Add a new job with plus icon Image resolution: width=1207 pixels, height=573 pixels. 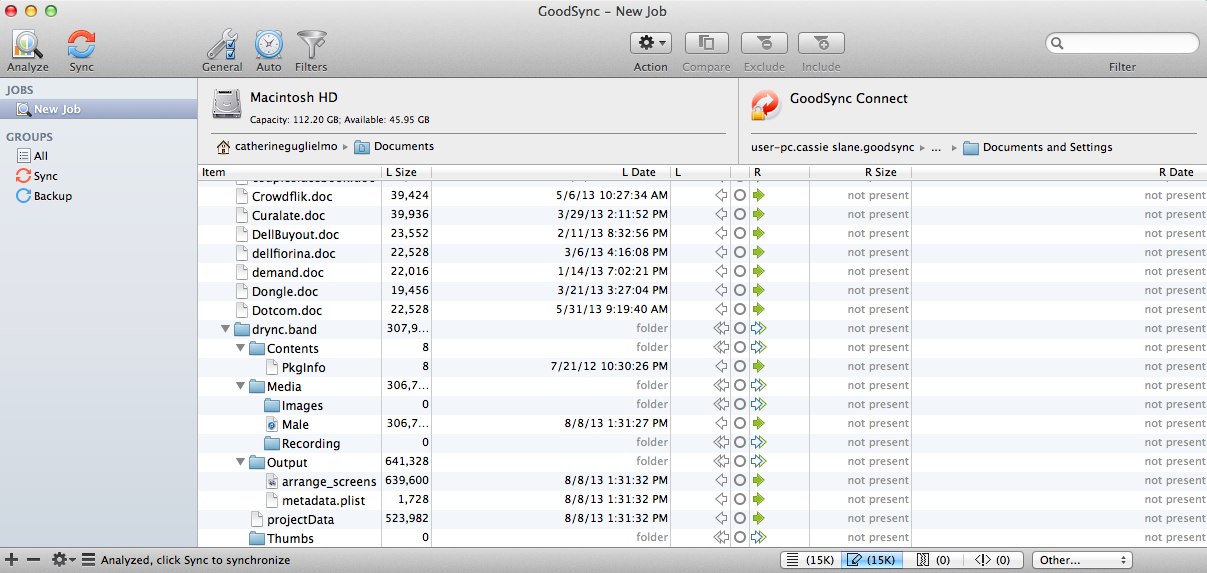click(x=11, y=560)
